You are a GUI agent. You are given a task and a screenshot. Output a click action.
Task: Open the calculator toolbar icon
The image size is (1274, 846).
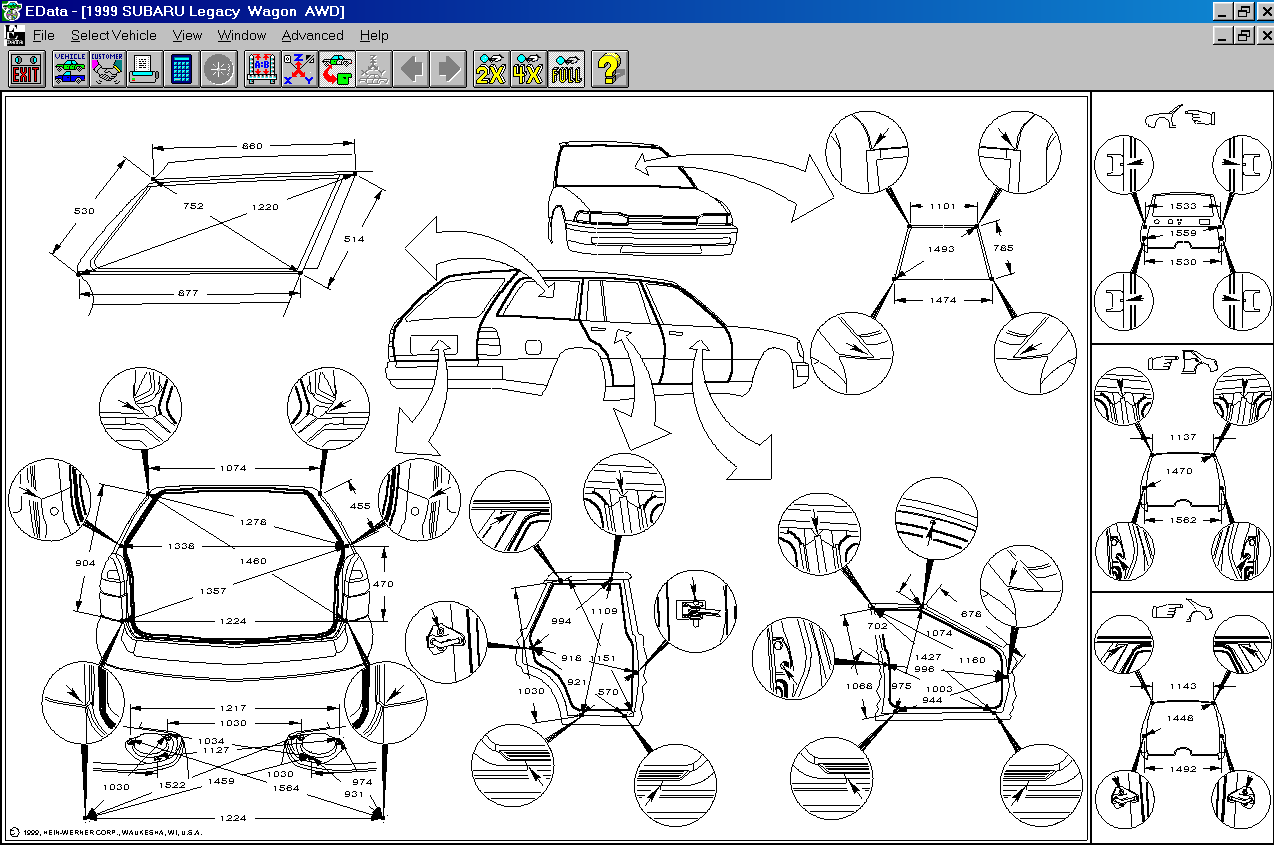(x=180, y=69)
